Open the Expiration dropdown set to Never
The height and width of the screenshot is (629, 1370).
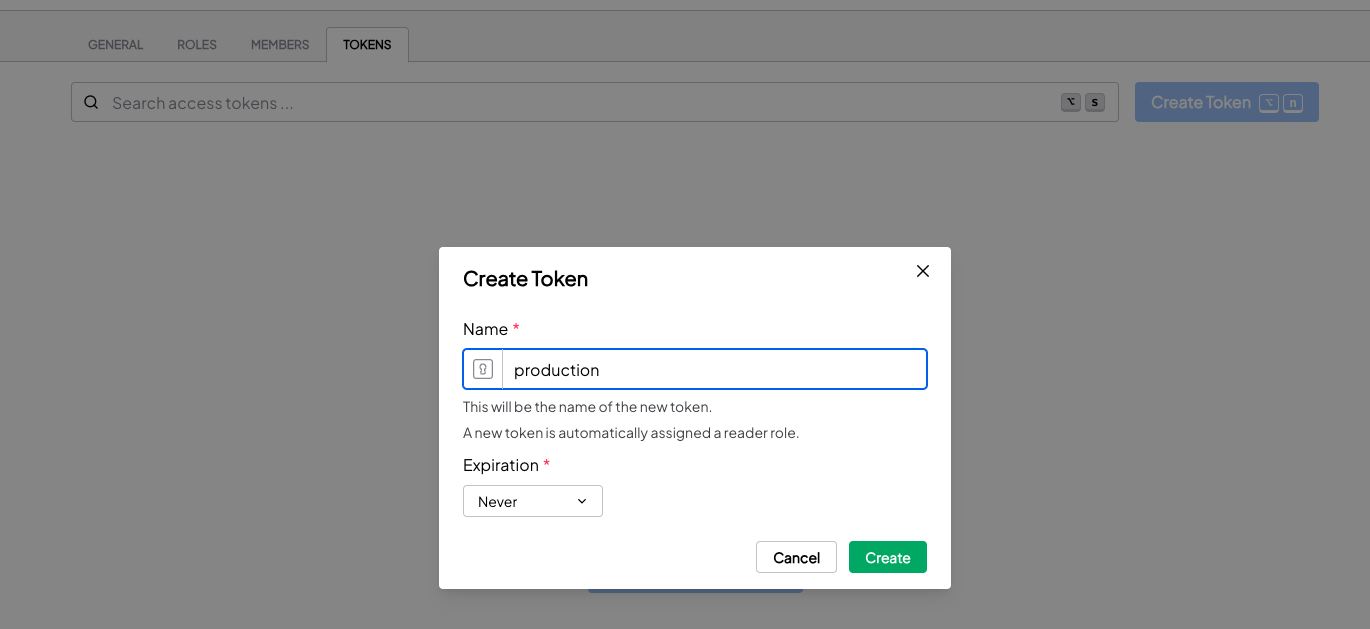point(533,501)
